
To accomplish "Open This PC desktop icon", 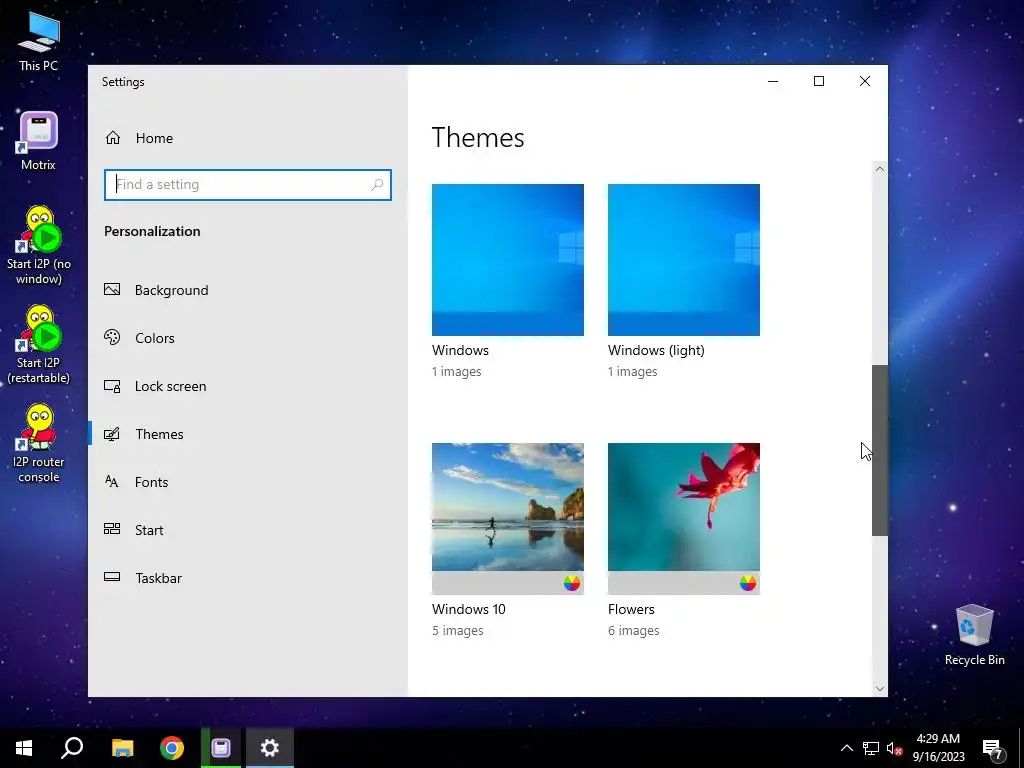I will pos(39,41).
